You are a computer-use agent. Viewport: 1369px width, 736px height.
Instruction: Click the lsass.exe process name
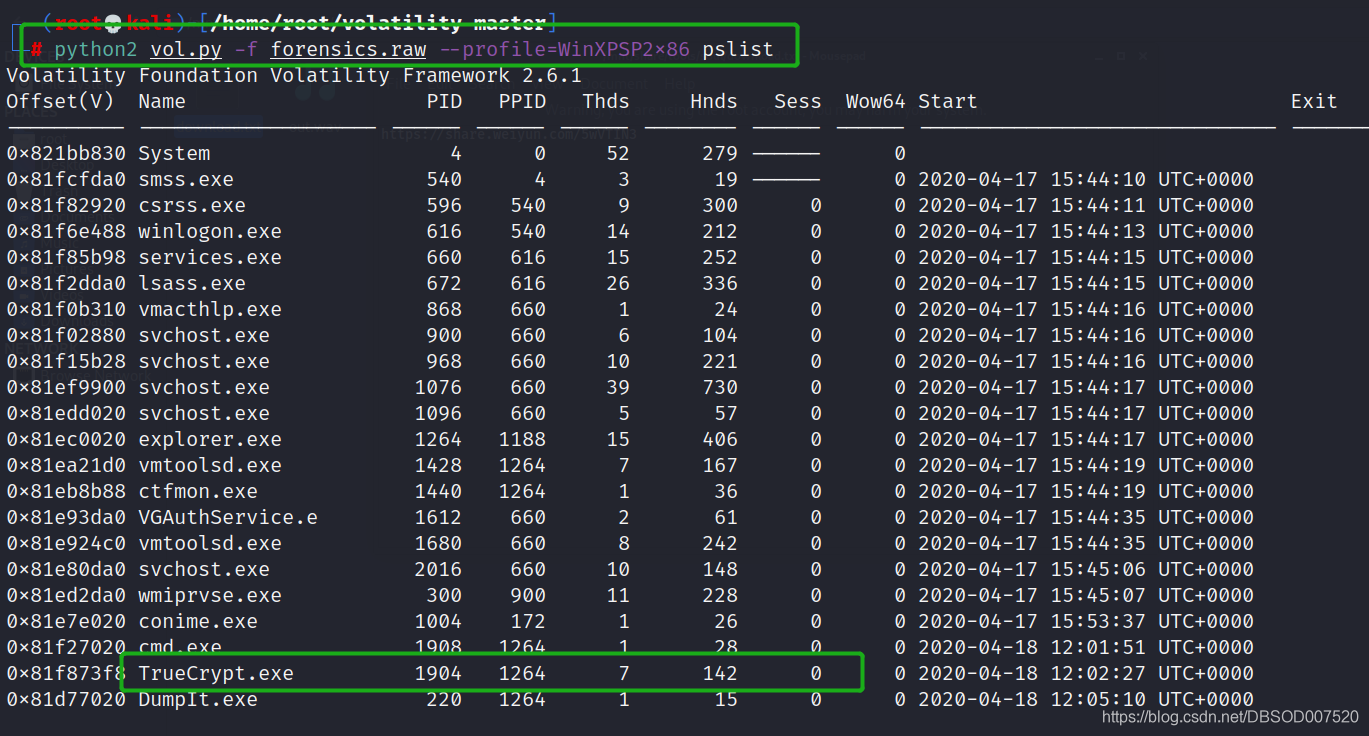[x=192, y=283]
